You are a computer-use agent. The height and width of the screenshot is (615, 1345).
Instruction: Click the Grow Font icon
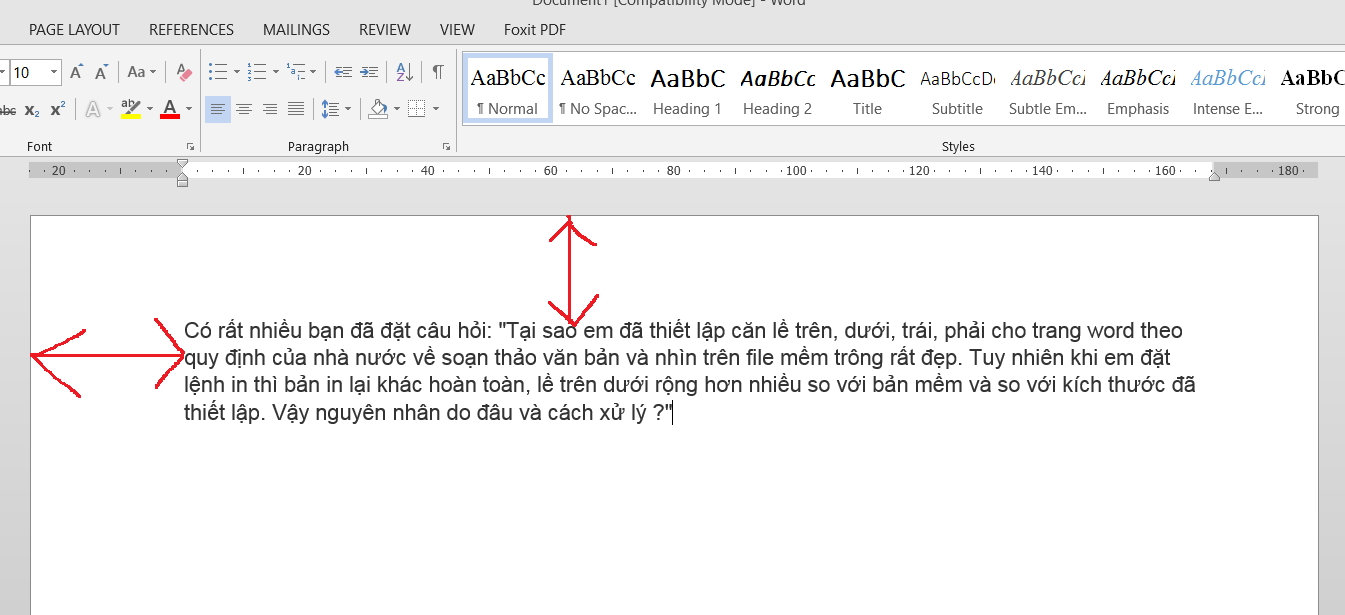click(77, 72)
